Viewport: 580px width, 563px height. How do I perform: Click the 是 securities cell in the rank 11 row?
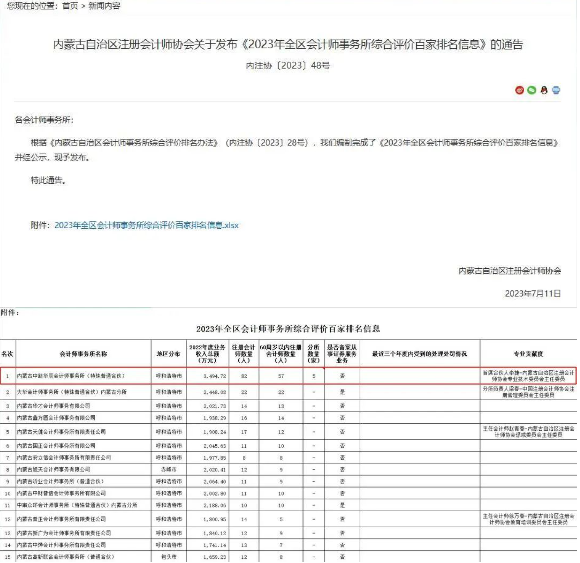click(342, 505)
